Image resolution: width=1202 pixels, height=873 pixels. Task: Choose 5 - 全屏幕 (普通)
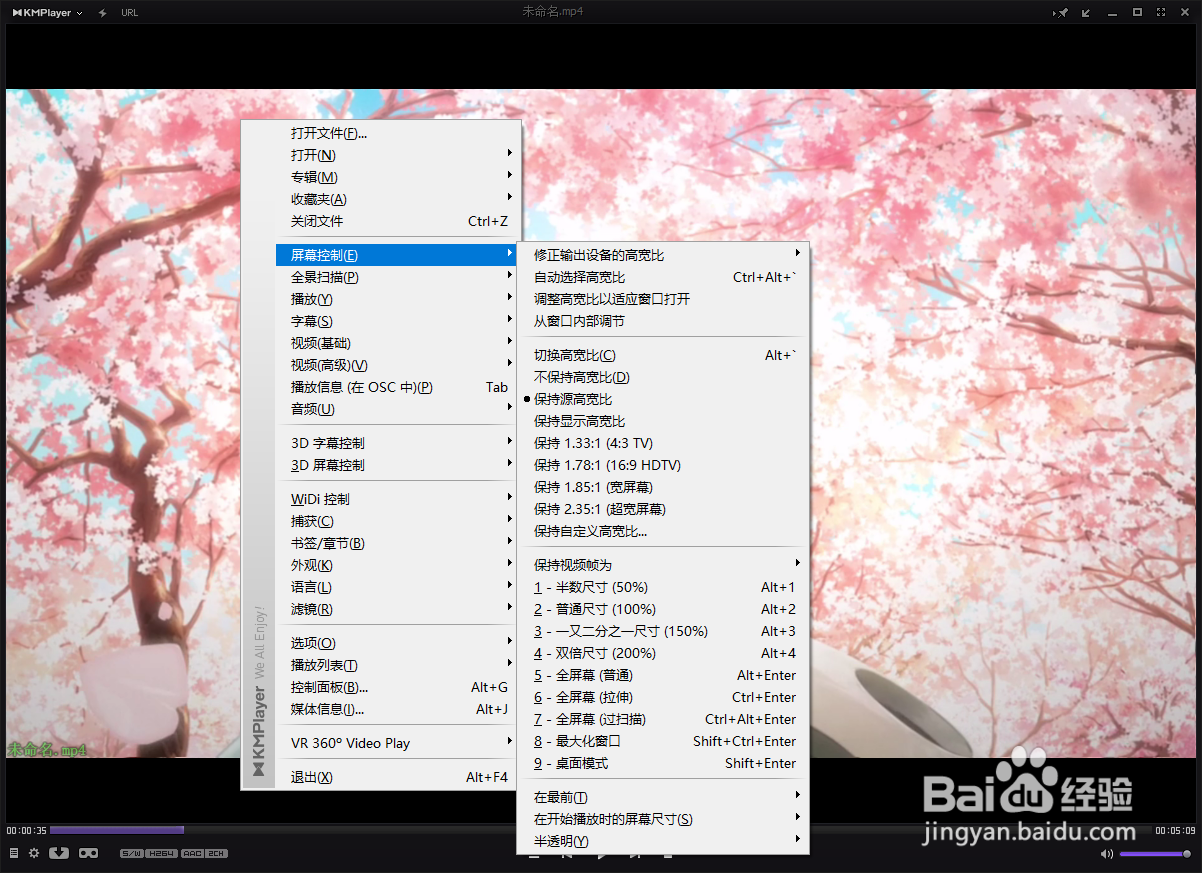663,675
